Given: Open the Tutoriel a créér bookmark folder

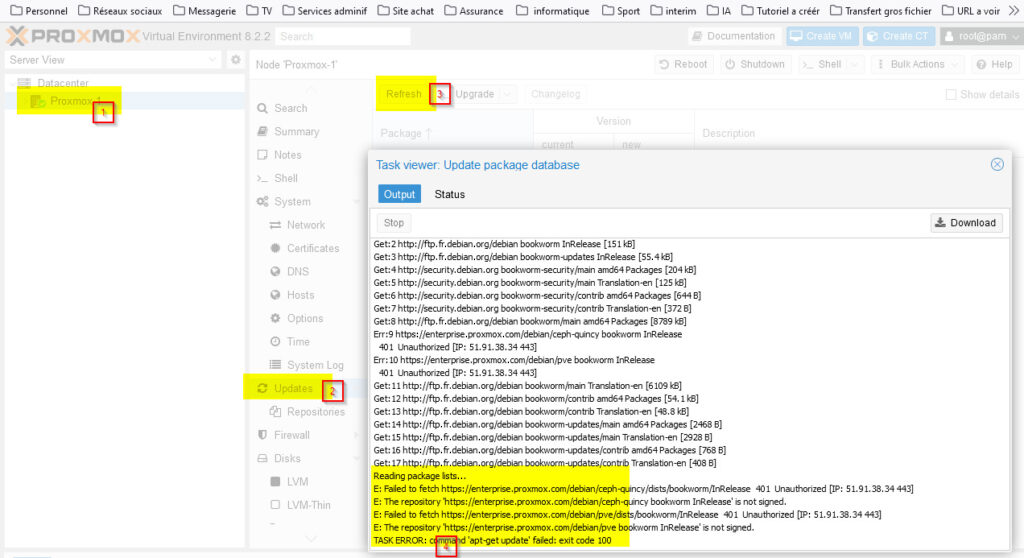Looking at the screenshot, I should coord(780,11).
